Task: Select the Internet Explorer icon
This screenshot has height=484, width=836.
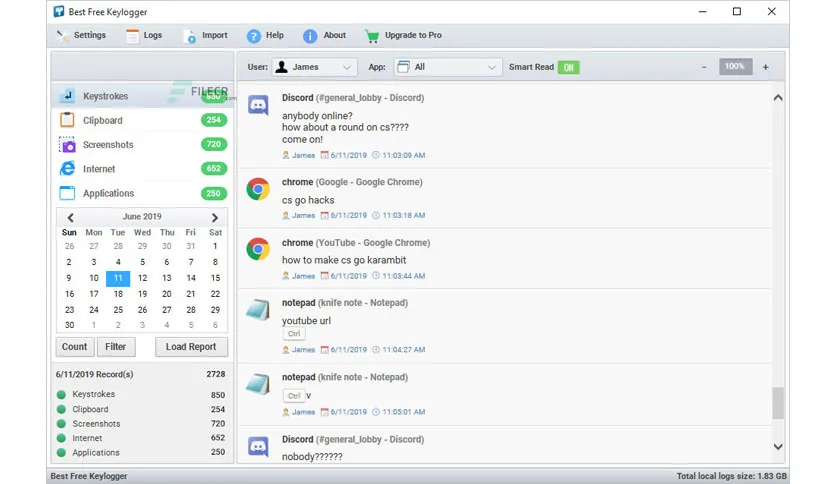Action: point(67,168)
